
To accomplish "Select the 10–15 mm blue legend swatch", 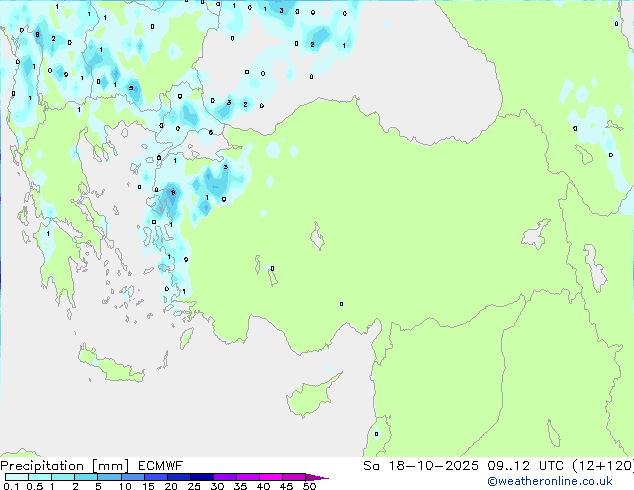I will tap(132, 477).
